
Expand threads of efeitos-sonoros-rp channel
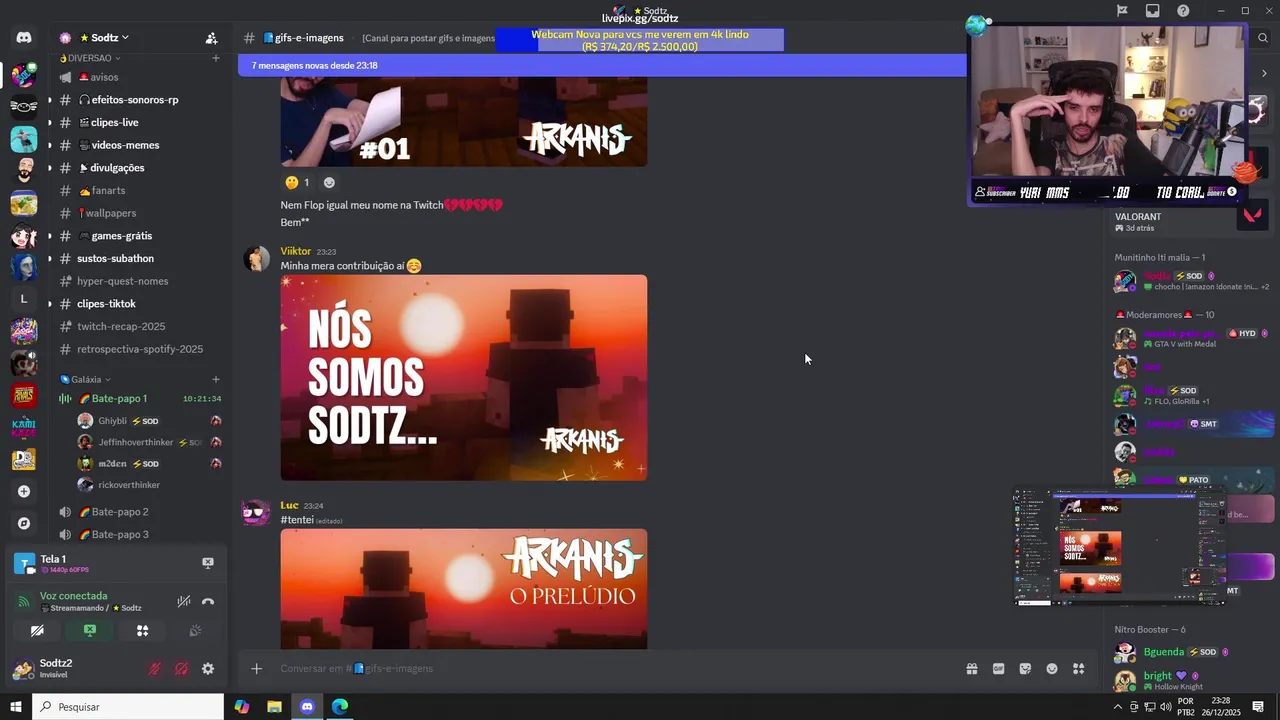(49, 100)
